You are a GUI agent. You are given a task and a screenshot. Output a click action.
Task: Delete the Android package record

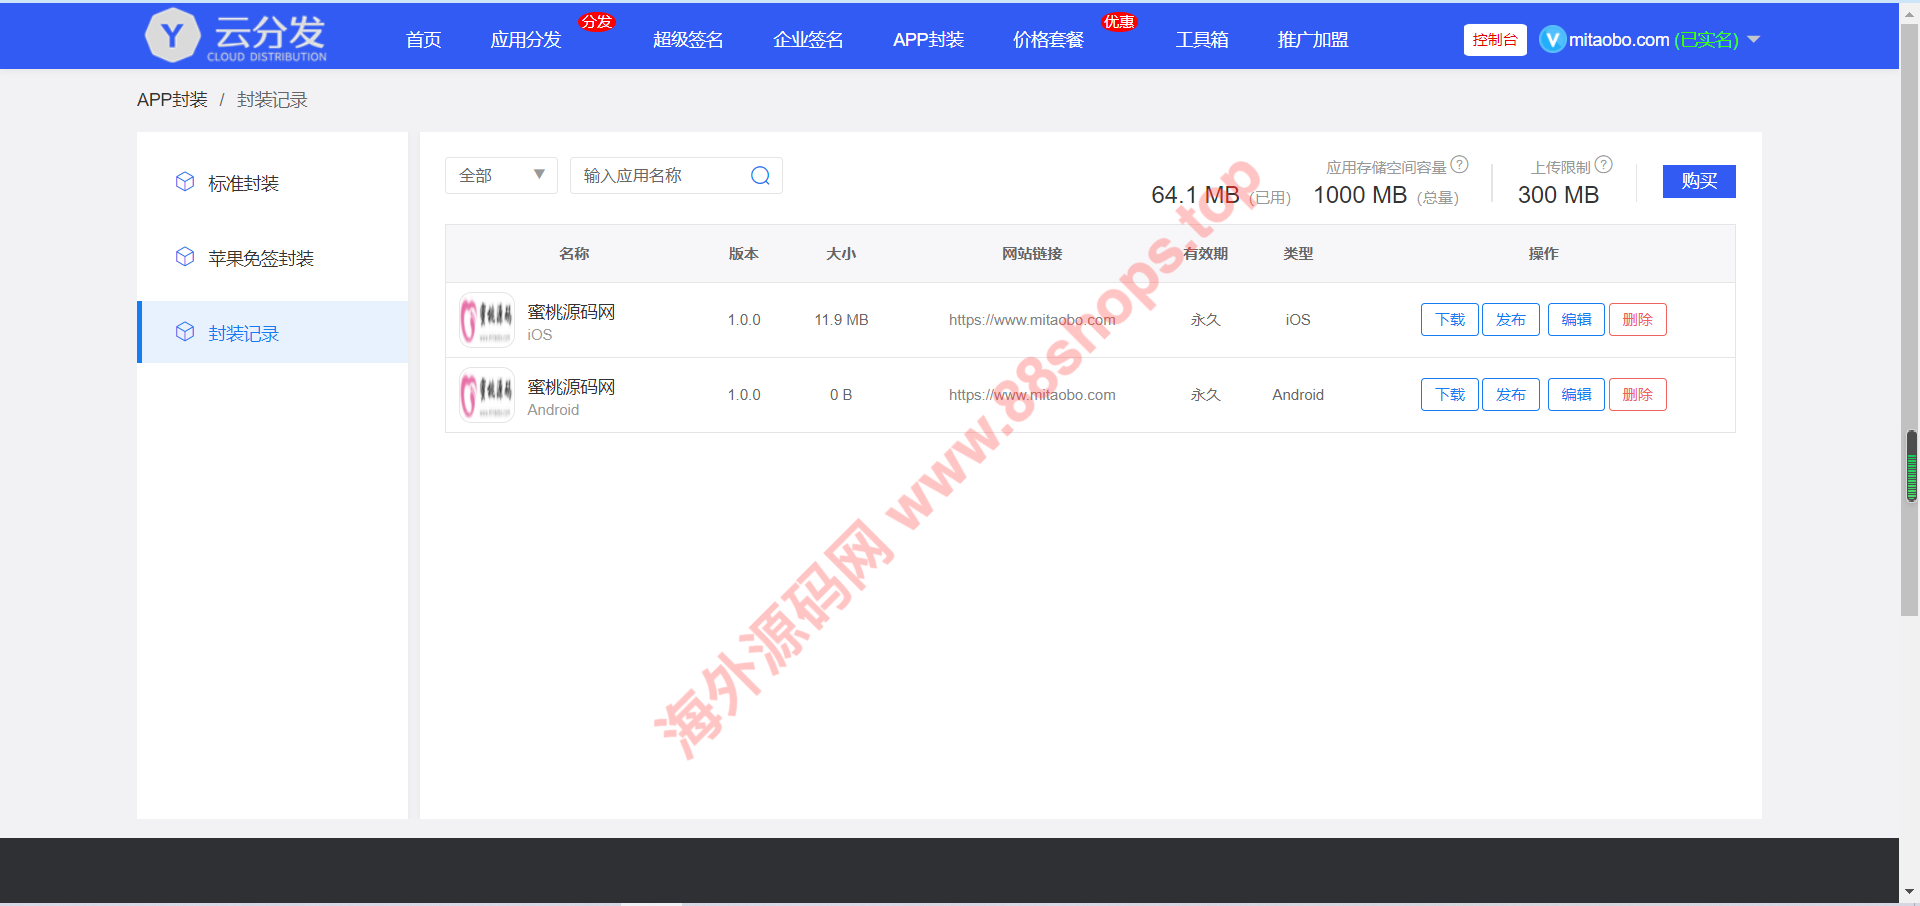[x=1637, y=395]
